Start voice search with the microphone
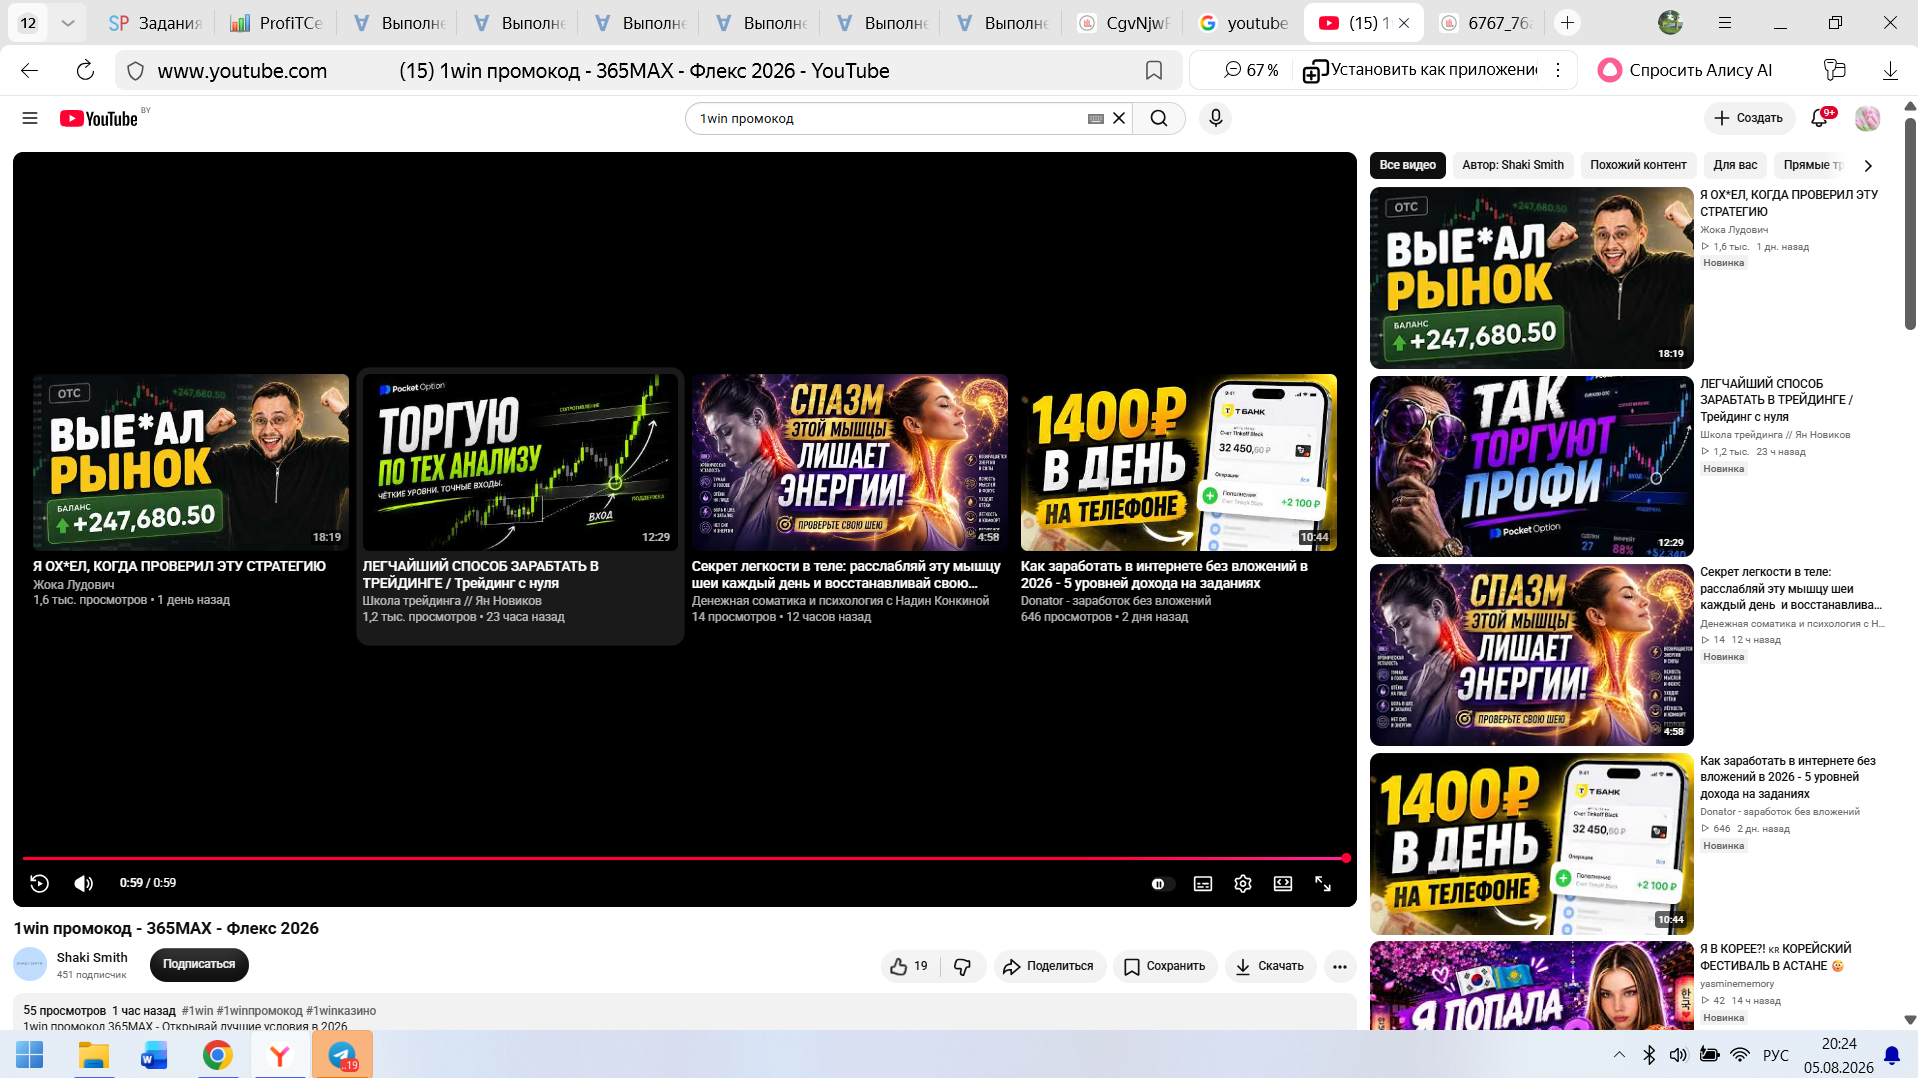The height and width of the screenshot is (1078, 1918). [1215, 118]
